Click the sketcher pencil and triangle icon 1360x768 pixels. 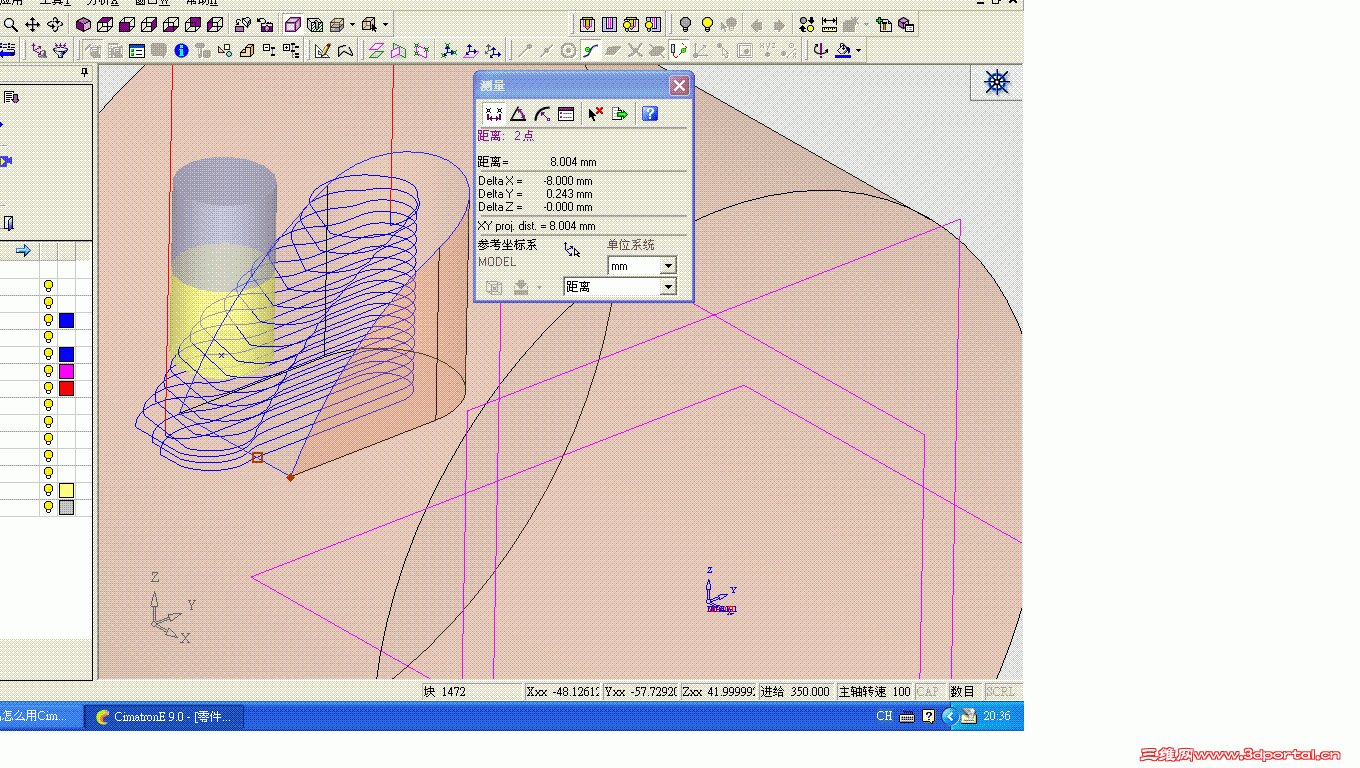(x=322, y=50)
